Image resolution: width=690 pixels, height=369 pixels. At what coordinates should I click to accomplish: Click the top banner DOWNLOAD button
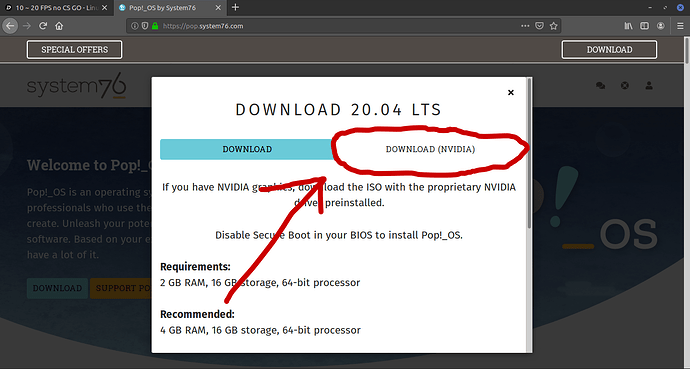click(x=609, y=50)
